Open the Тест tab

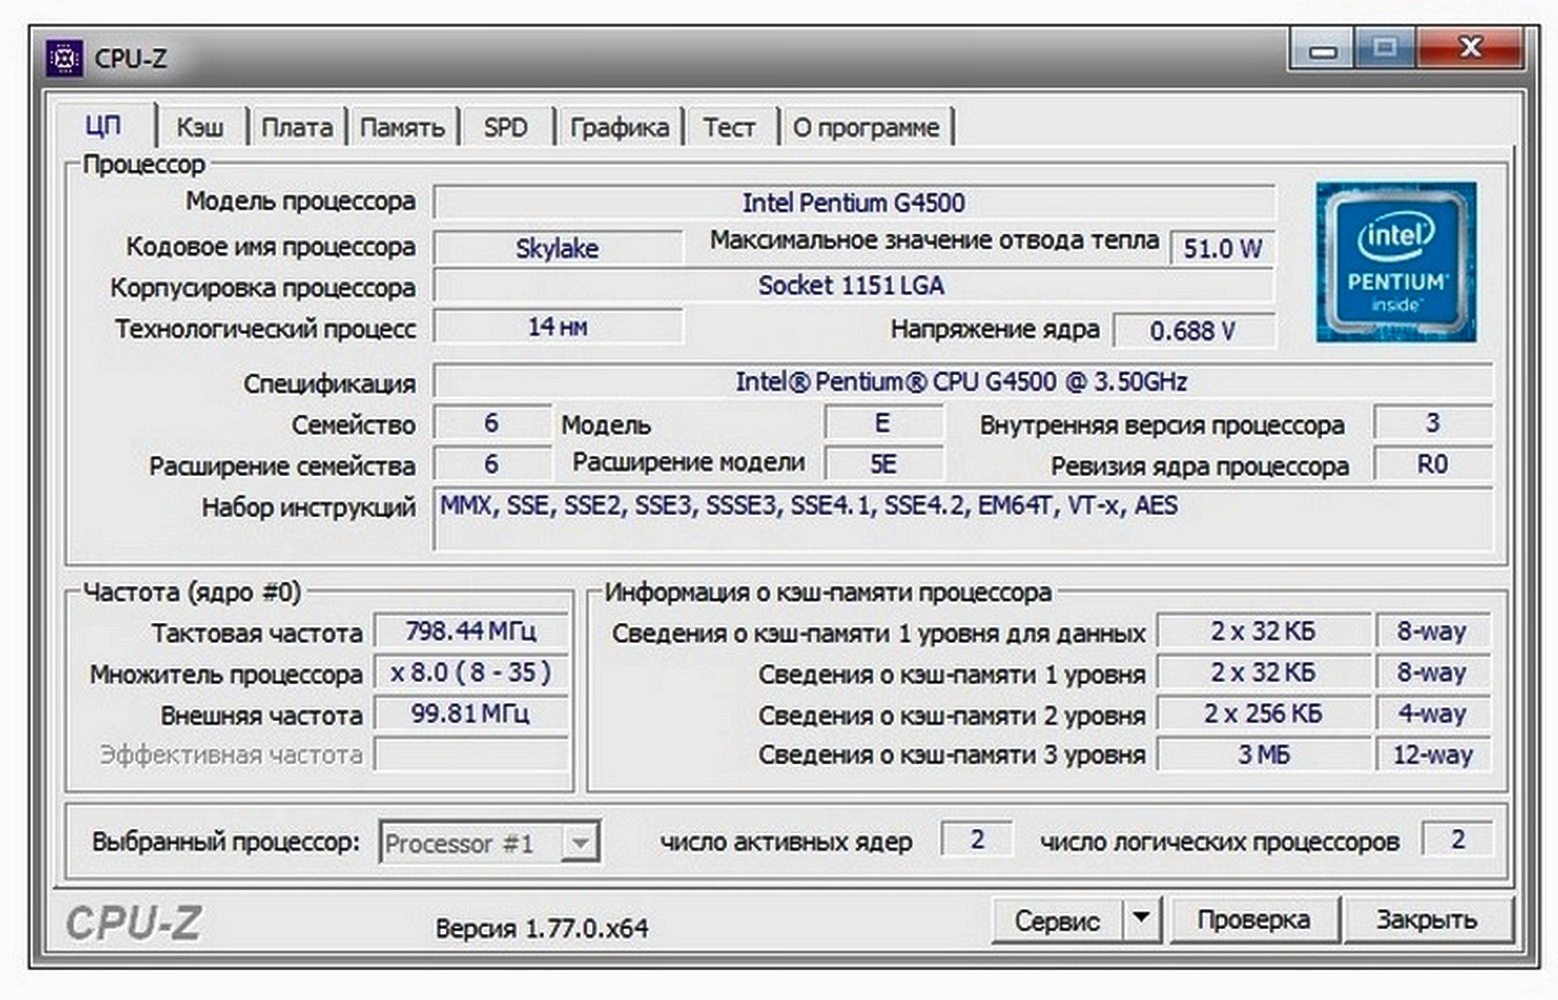pyautogui.click(x=729, y=127)
